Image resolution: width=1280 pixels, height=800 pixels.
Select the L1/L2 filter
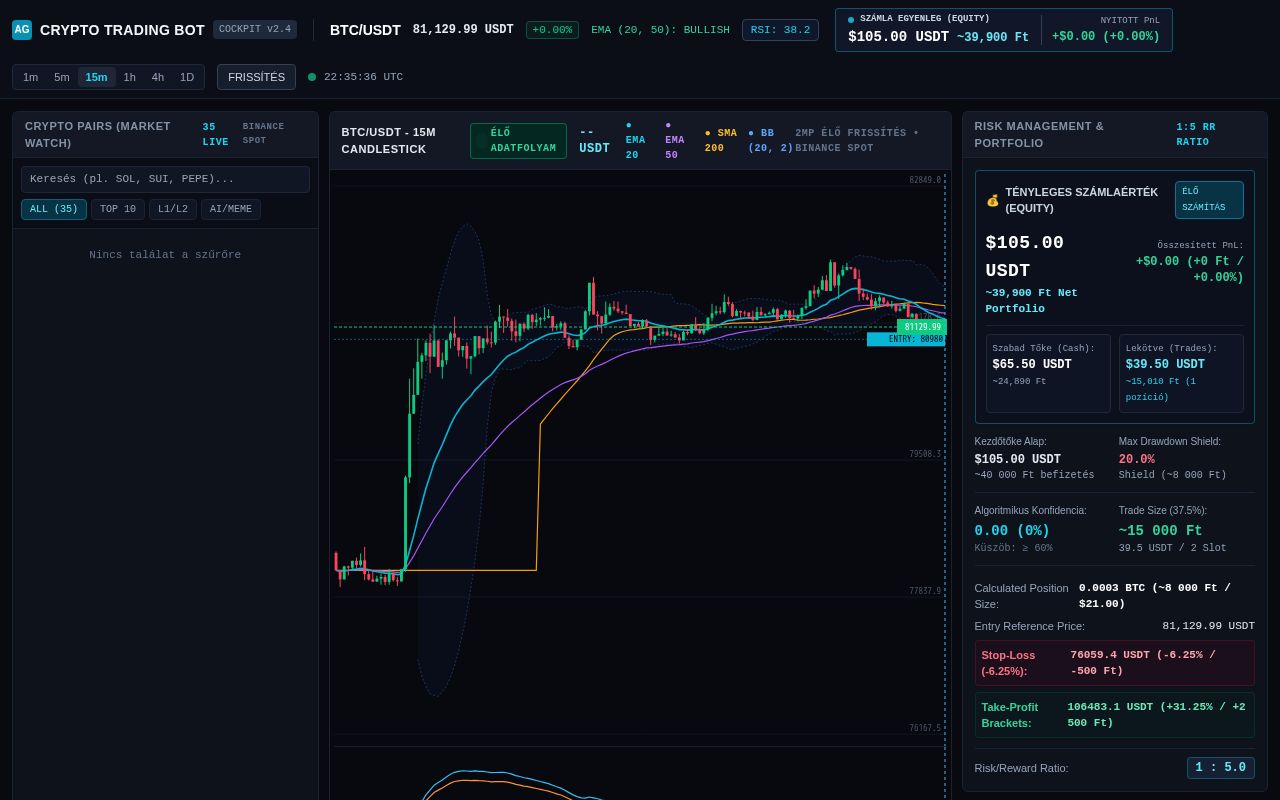173,209
